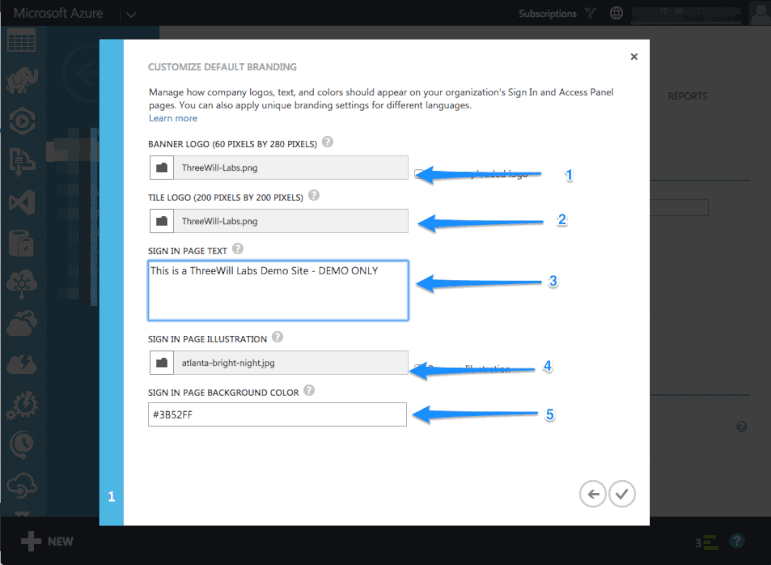
Task: Open the Subscriptions menu
Action: coord(547,14)
